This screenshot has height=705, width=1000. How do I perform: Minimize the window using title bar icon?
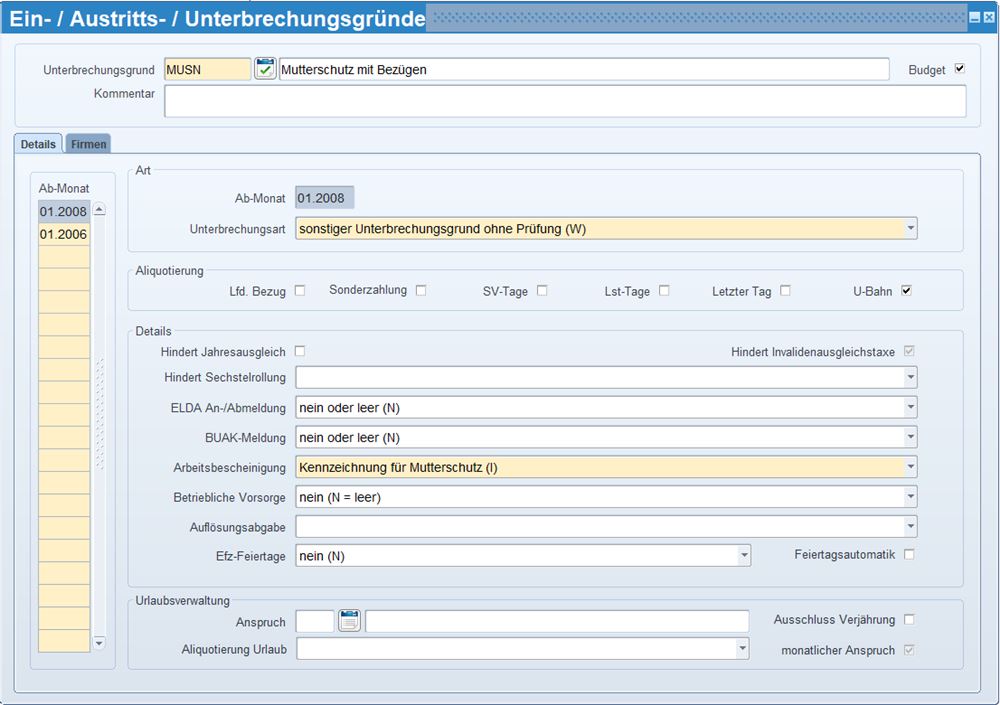975,18
